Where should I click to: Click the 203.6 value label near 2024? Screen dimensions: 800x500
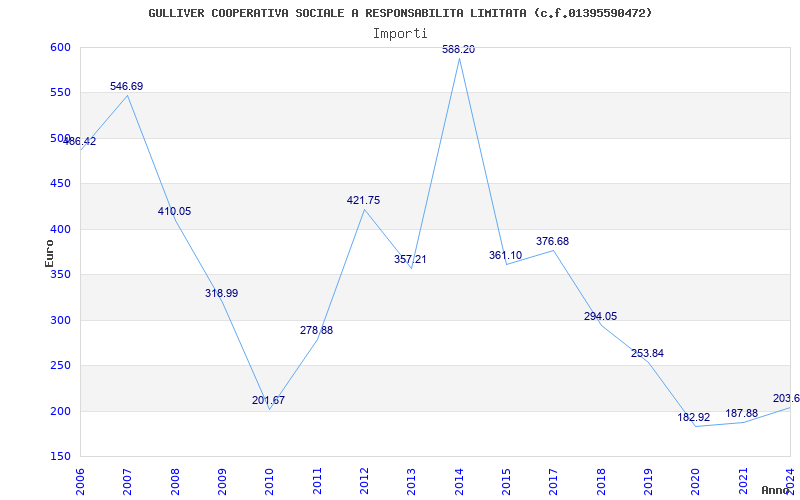click(x=786, y=398)
